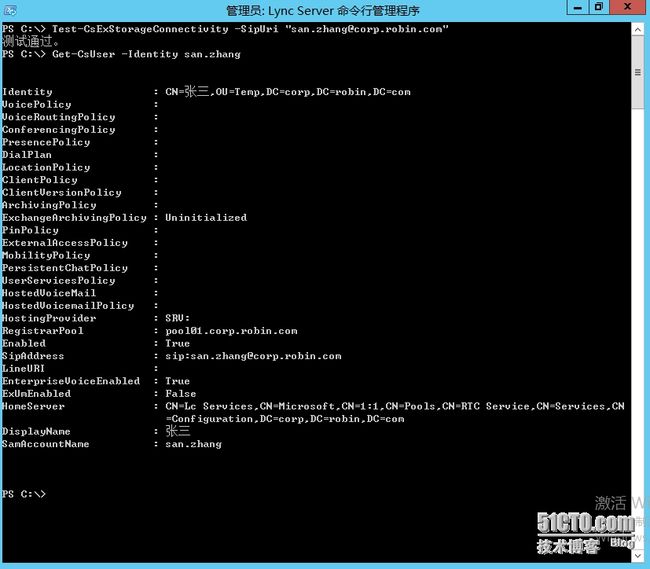
Task: Click the RegistrarPool property label
Action: [x=43, y=331]
